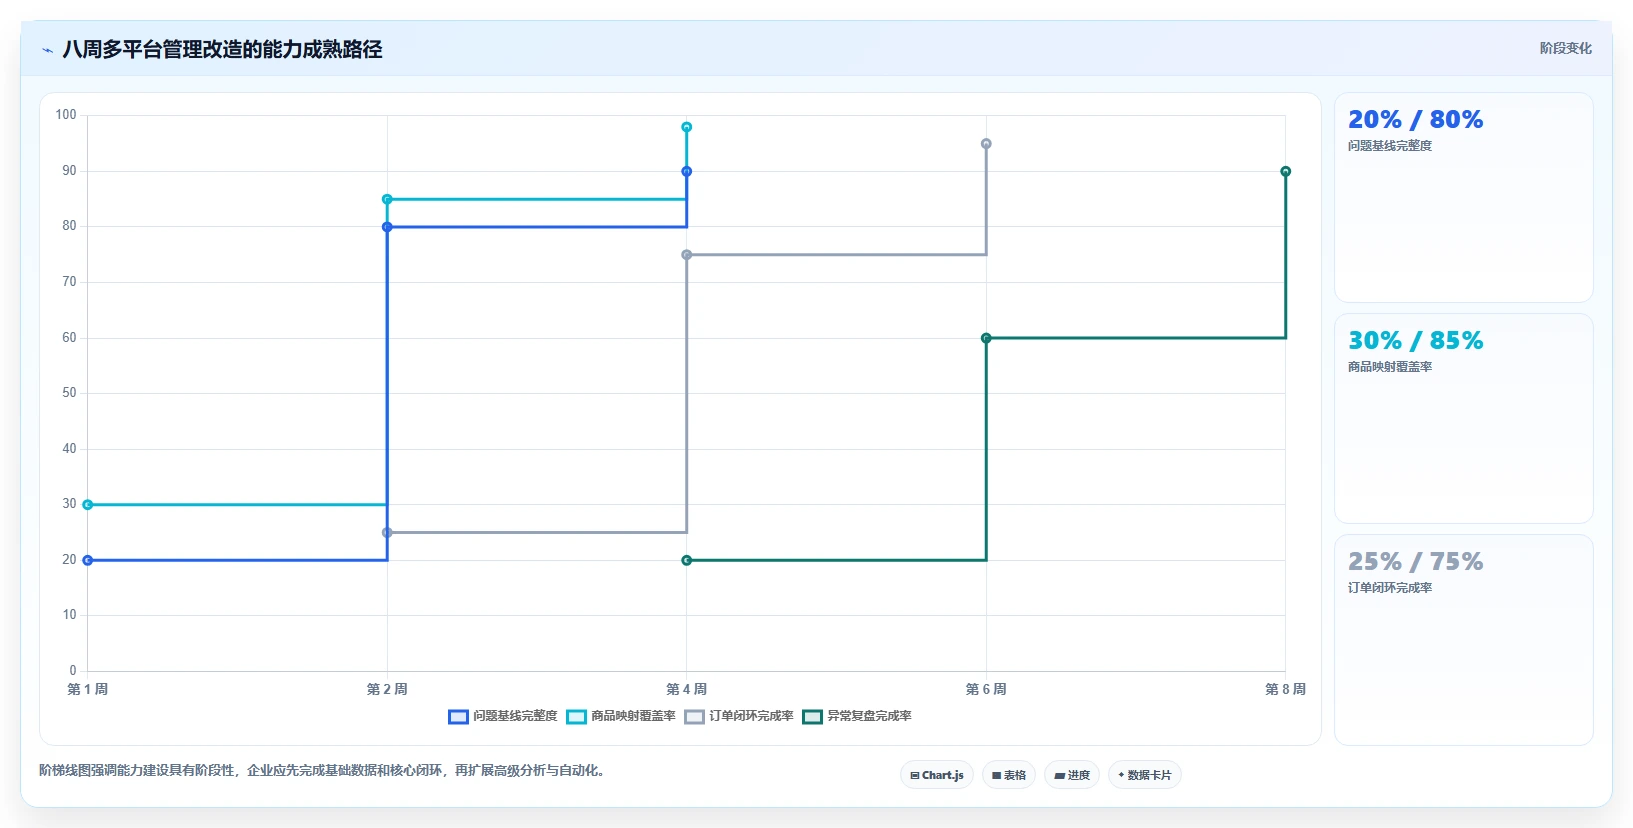This screenshot has height=828, width=1633.
Task: Click the cyan data point at 30 in week 1
Action: click(88, 505)
